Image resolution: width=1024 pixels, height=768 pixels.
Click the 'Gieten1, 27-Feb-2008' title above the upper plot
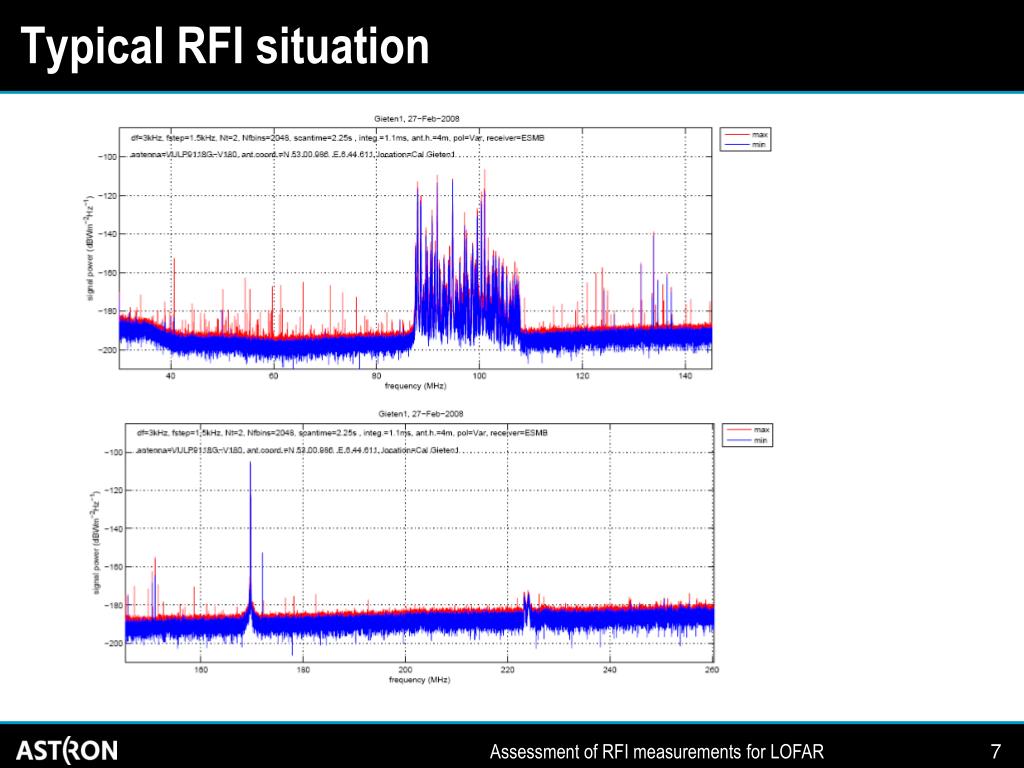coord(417,118)
